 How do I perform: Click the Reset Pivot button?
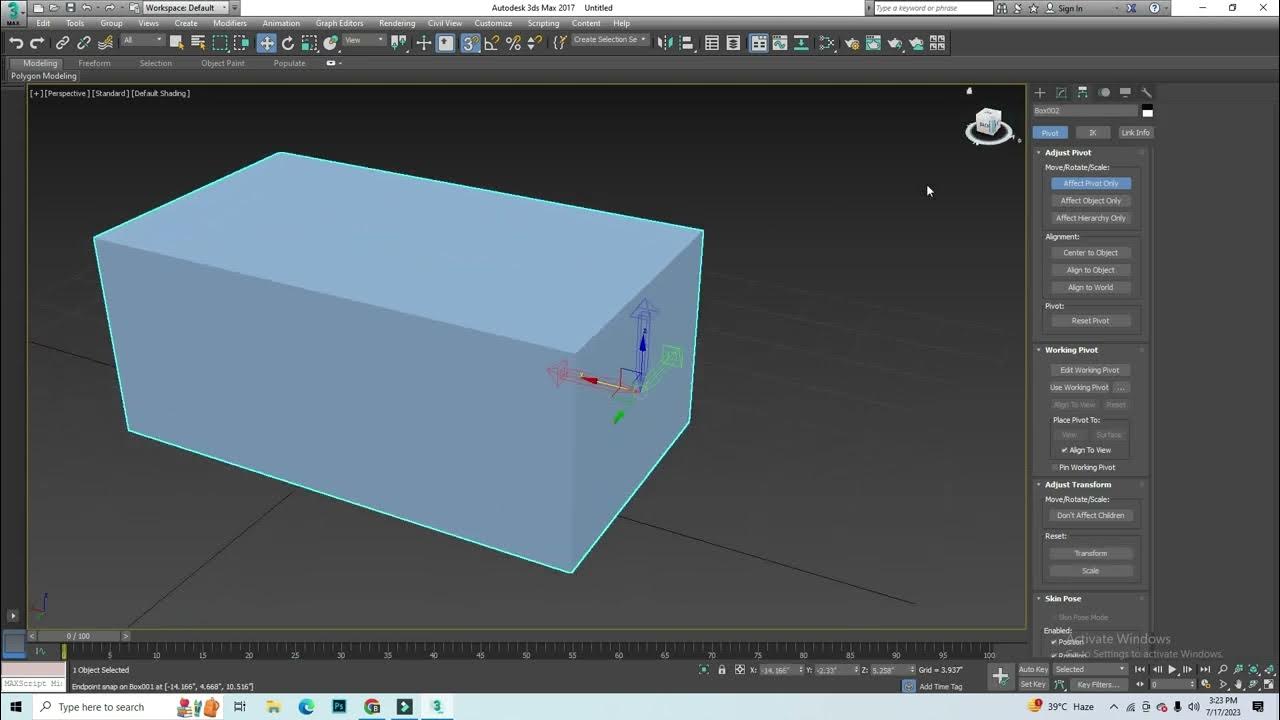point(1091,321)
